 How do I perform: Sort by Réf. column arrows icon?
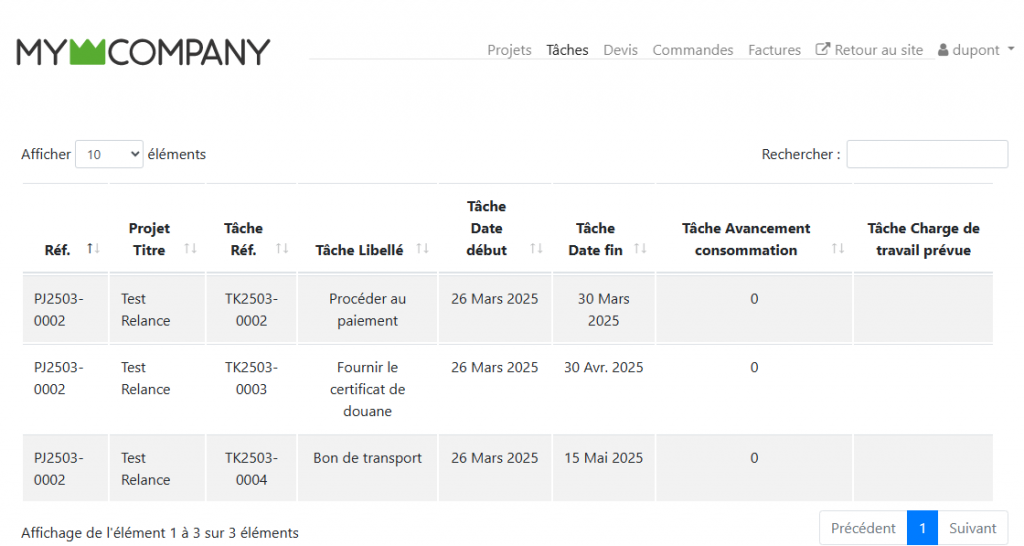(93, 249)
